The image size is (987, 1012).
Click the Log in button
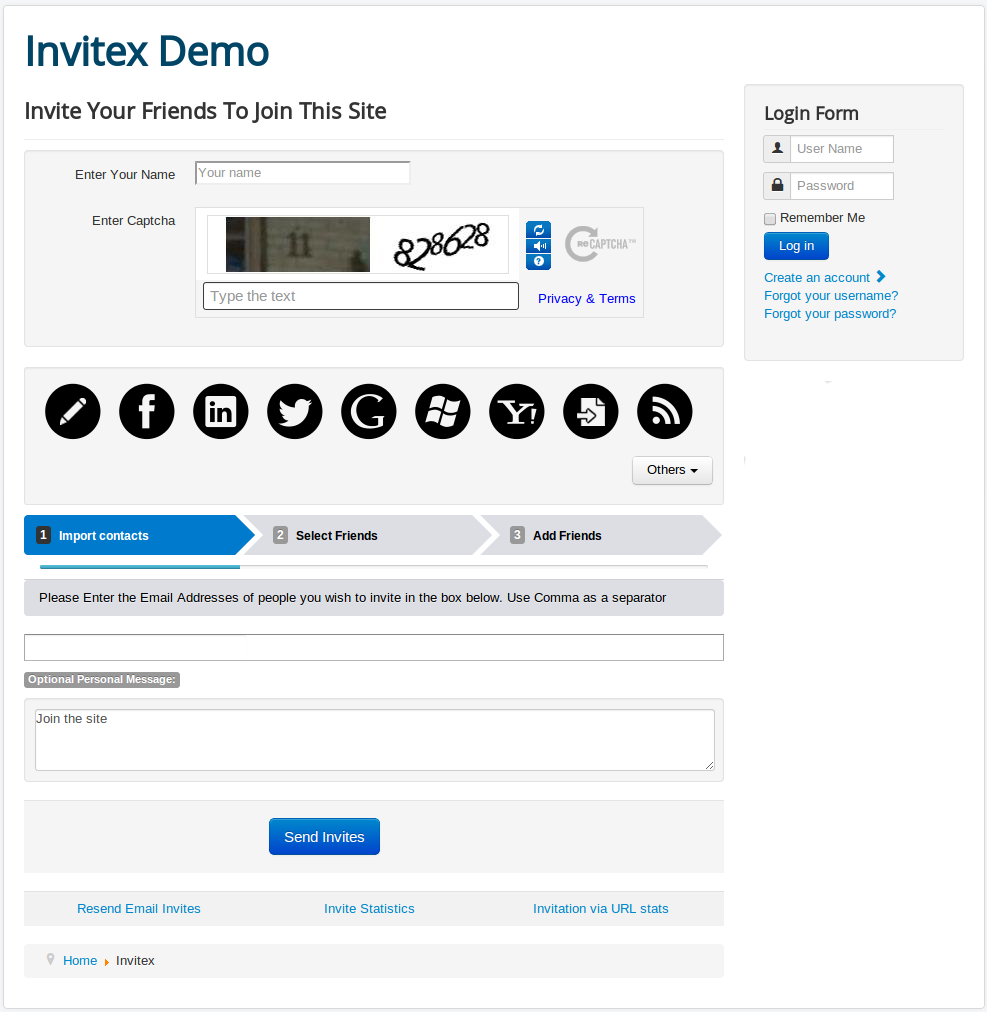point(796,246)
